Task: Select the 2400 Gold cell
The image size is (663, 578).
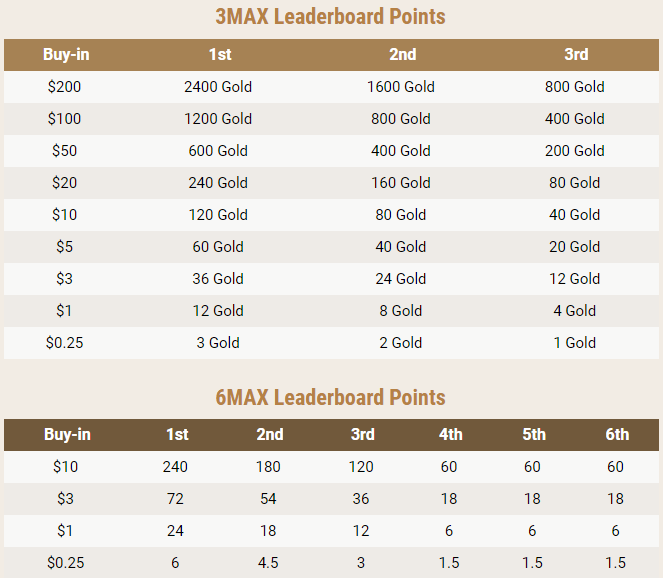Action: [x=218, y=87]
